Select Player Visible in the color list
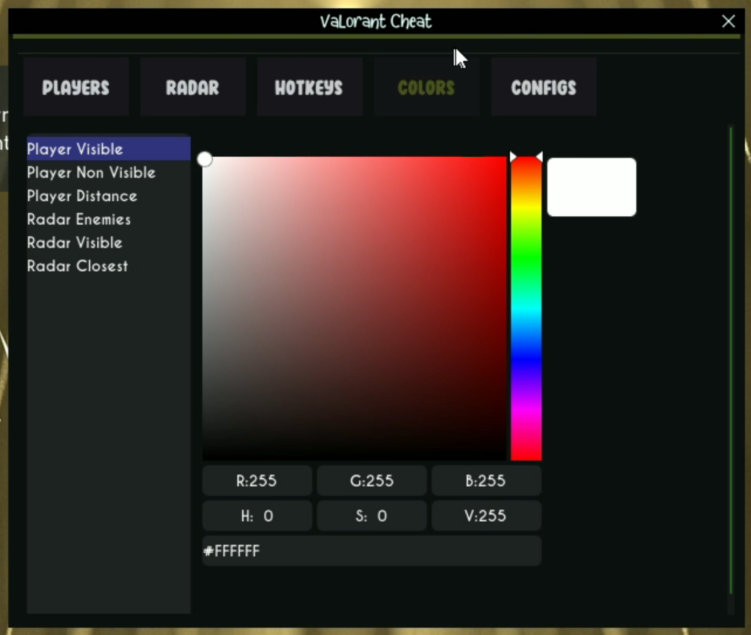The height and width of the screenshot is (635, 751). [x=109, y=149]
